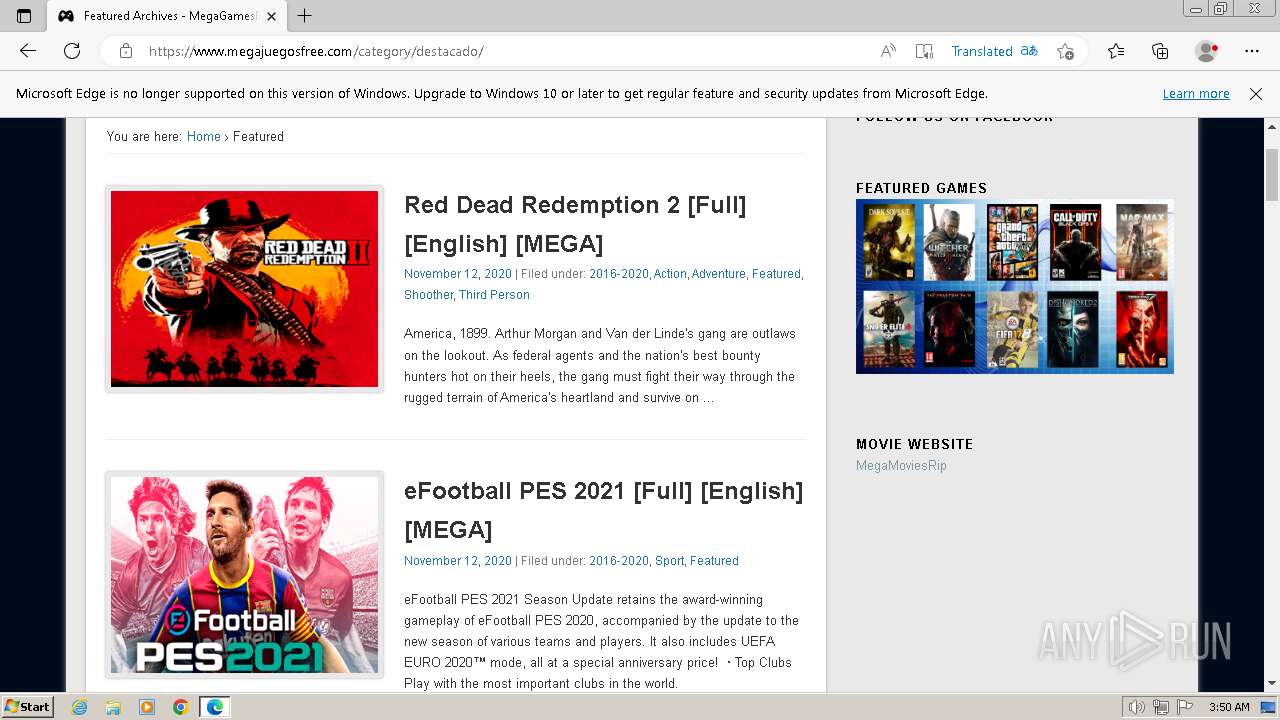Open a new browser tab

pyautogui.click(x=305, y=15)
